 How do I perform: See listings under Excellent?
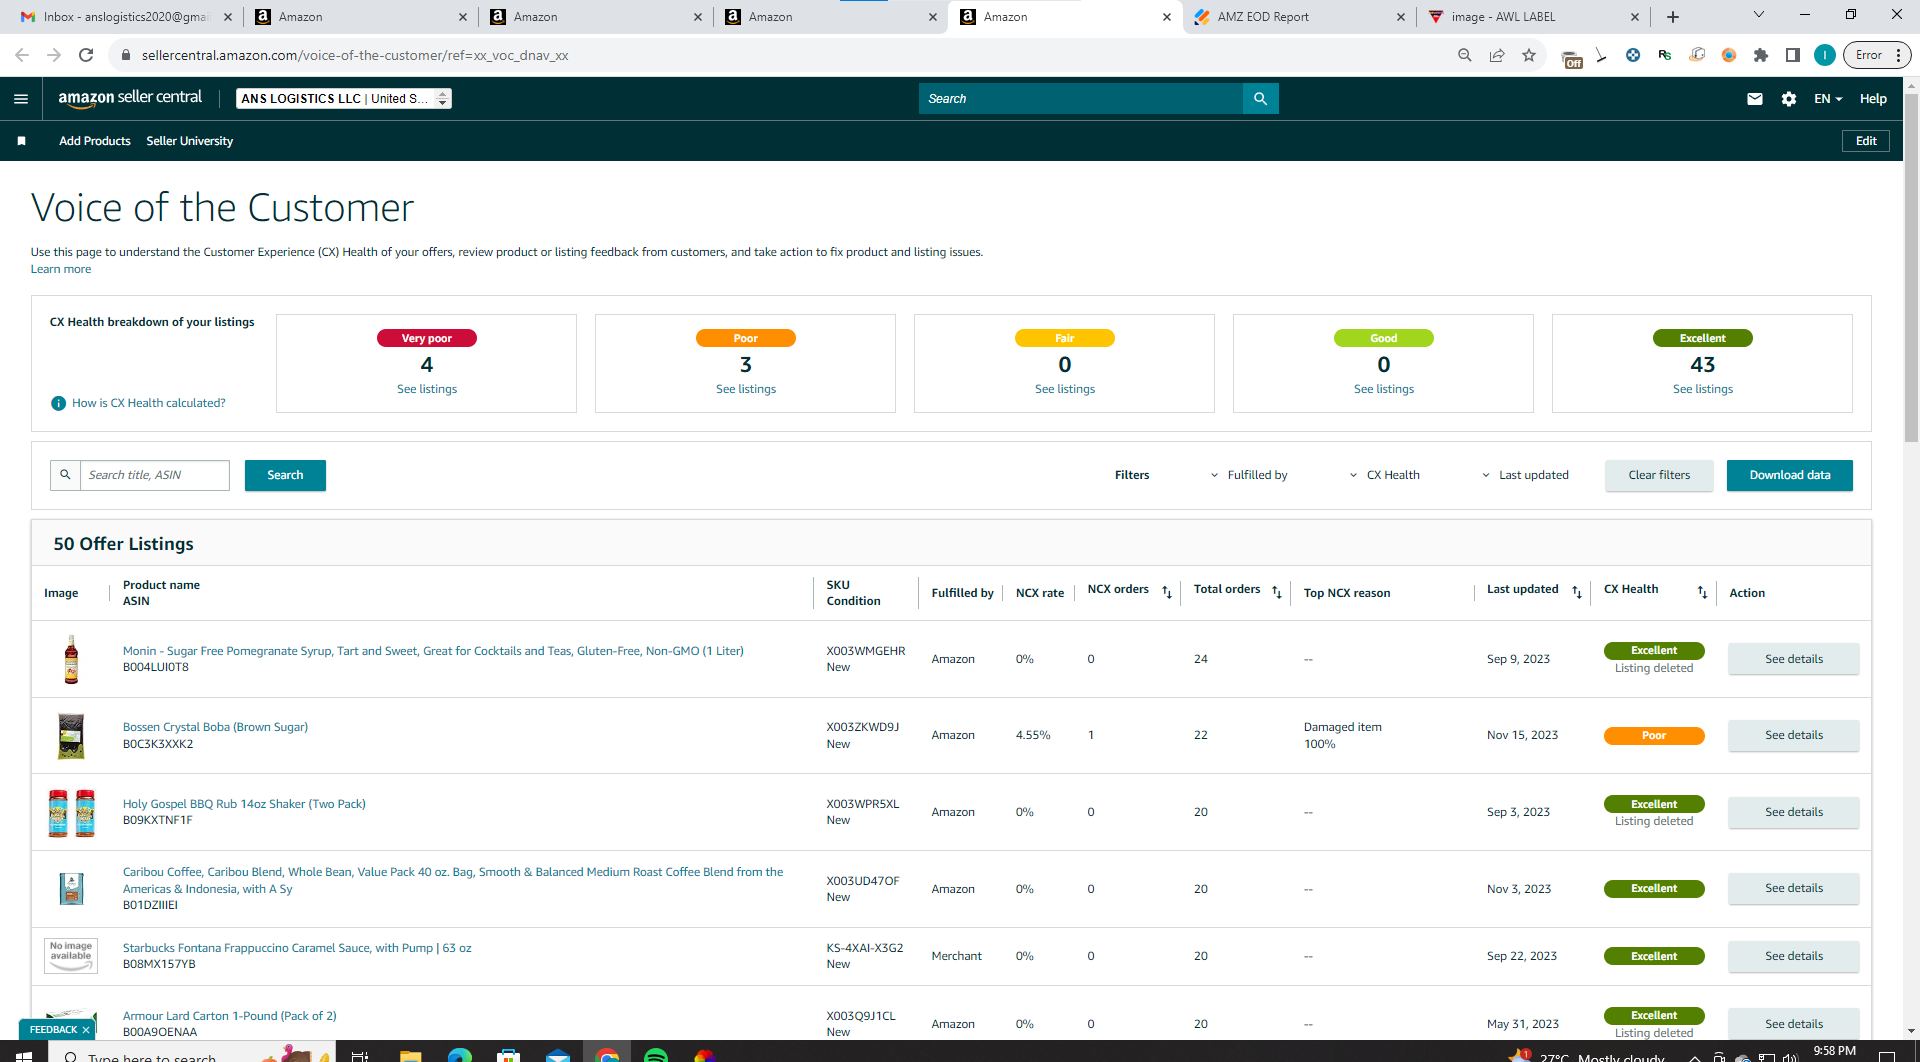[x=1703, y=389]
